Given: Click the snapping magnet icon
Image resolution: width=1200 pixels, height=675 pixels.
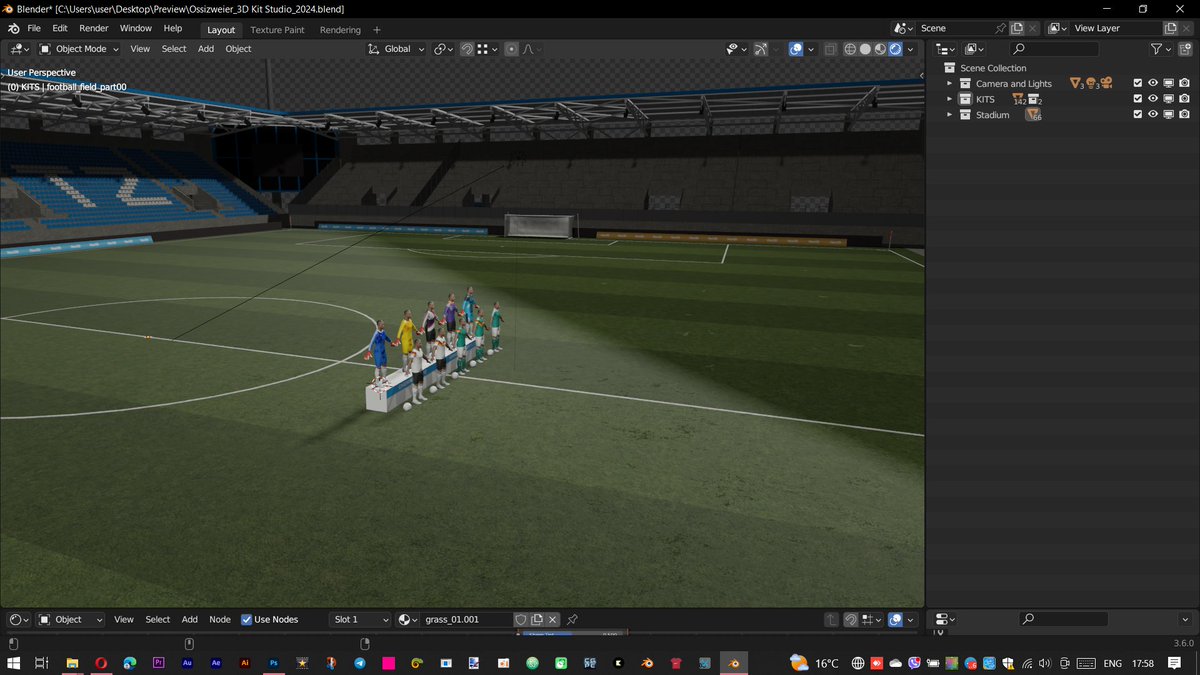Looking at the screenshot, I should [x=466, y=48].
